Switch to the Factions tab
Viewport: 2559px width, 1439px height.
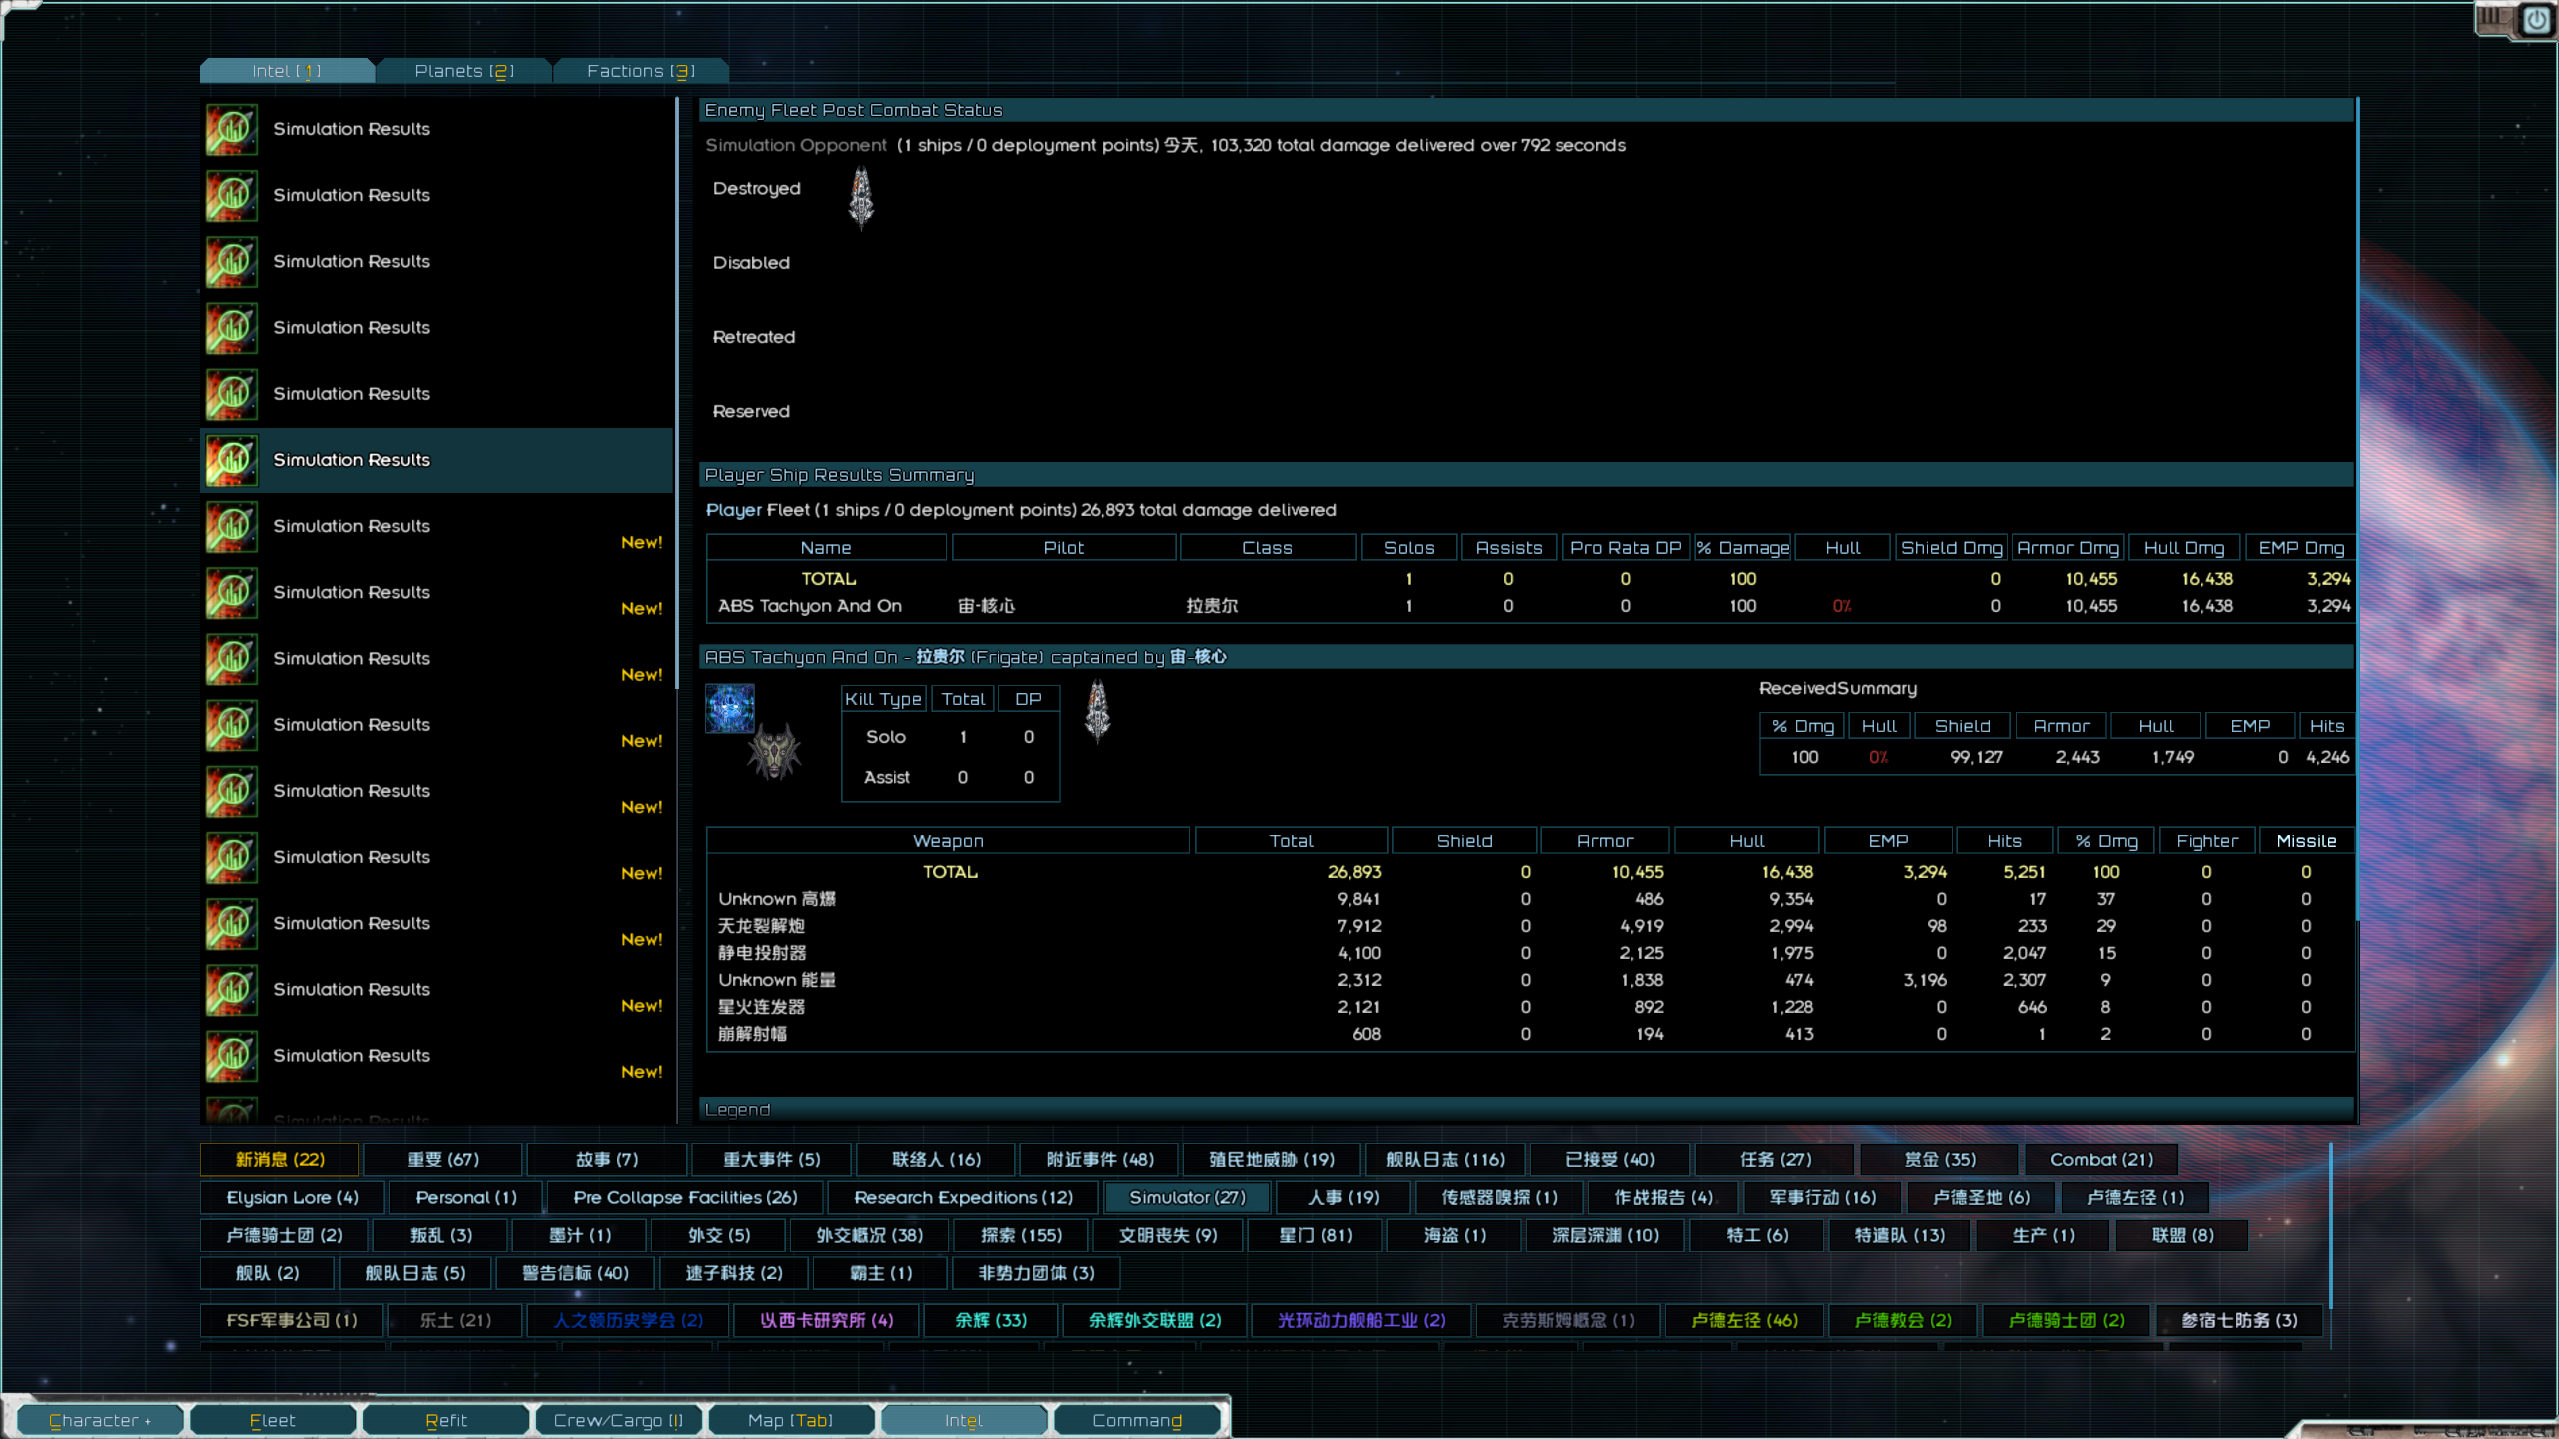640,71
